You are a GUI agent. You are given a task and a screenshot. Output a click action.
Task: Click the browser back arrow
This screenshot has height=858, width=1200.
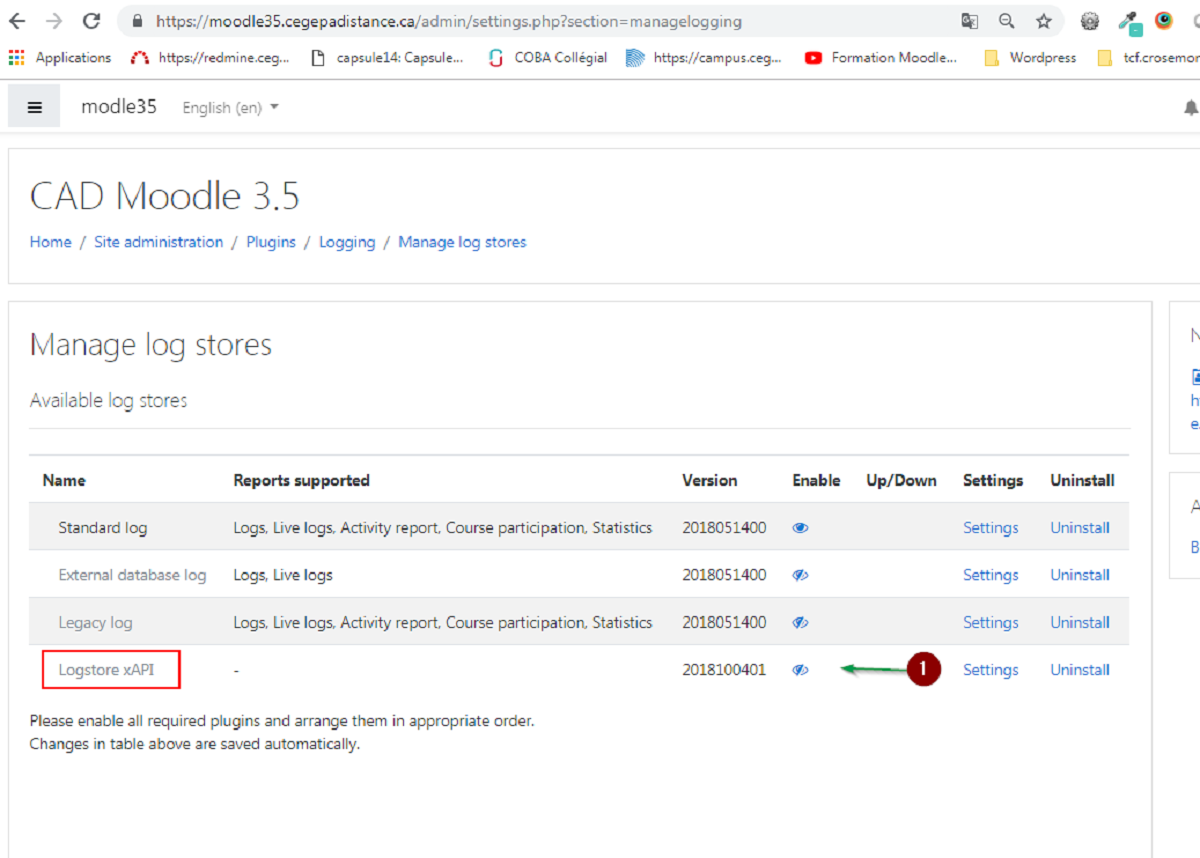(18, 21)
